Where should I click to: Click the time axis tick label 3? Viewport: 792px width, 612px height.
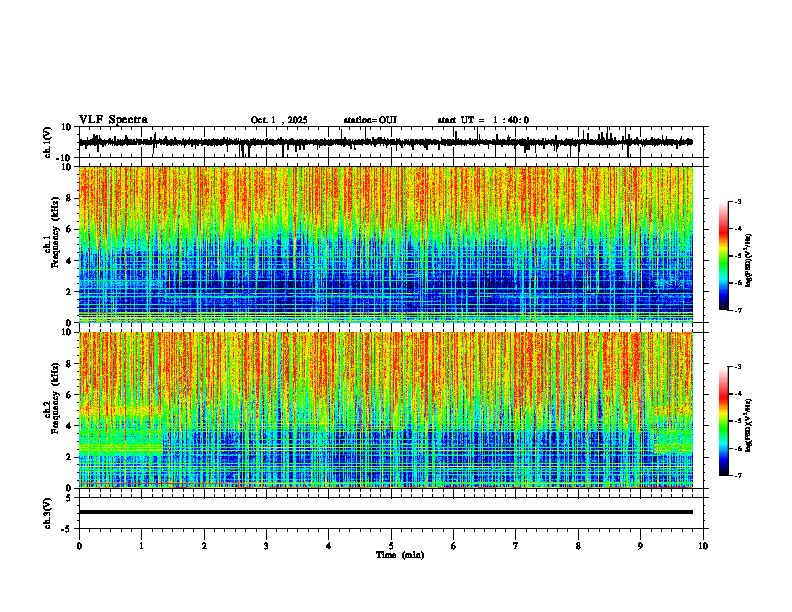(x=266, y=546)
